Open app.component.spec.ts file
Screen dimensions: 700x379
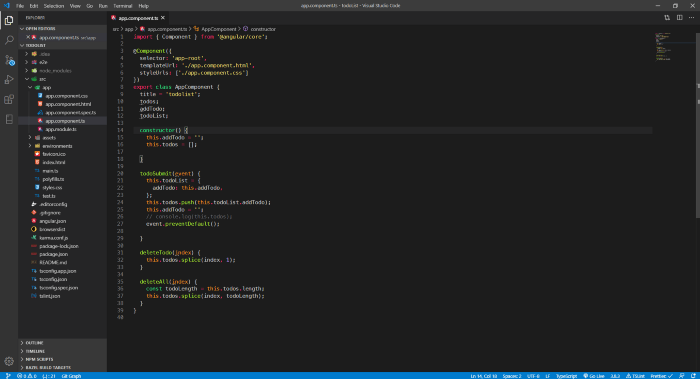(x=71, y=112)
